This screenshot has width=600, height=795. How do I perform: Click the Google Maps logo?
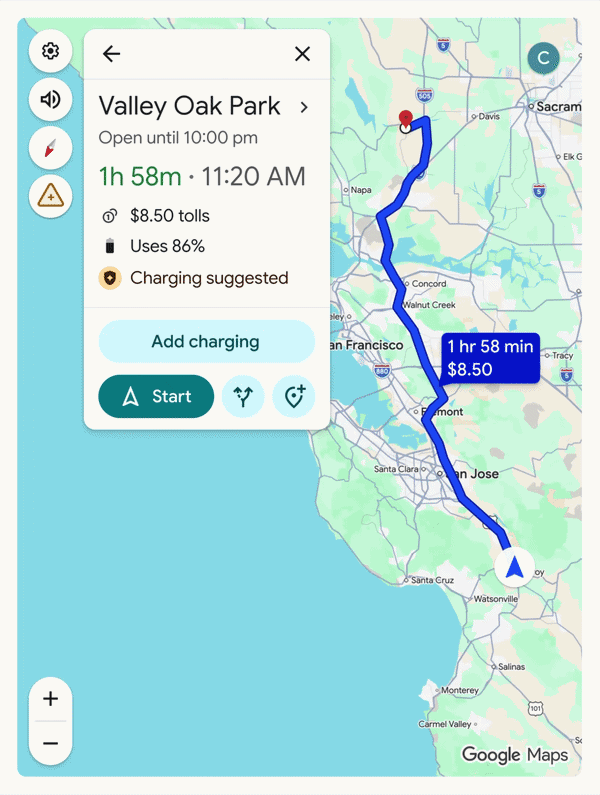[514, 755]
